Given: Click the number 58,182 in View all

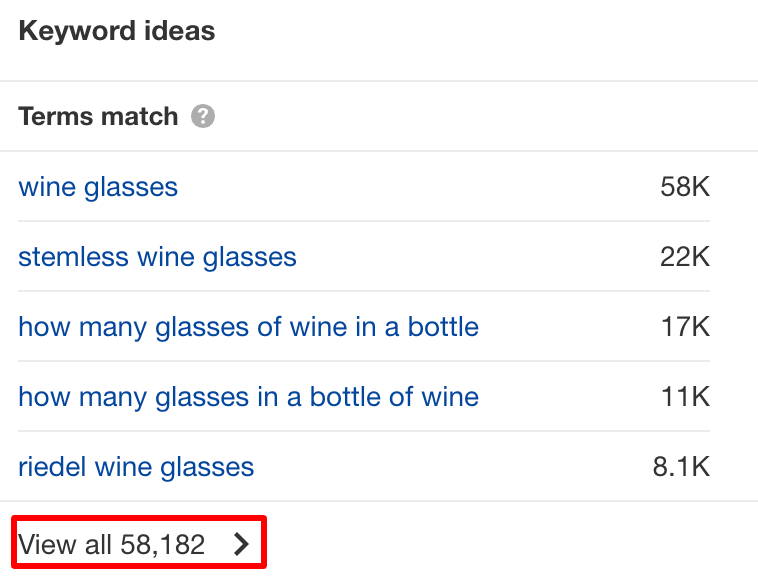Looking at the screenshot, I should (162, 544).
